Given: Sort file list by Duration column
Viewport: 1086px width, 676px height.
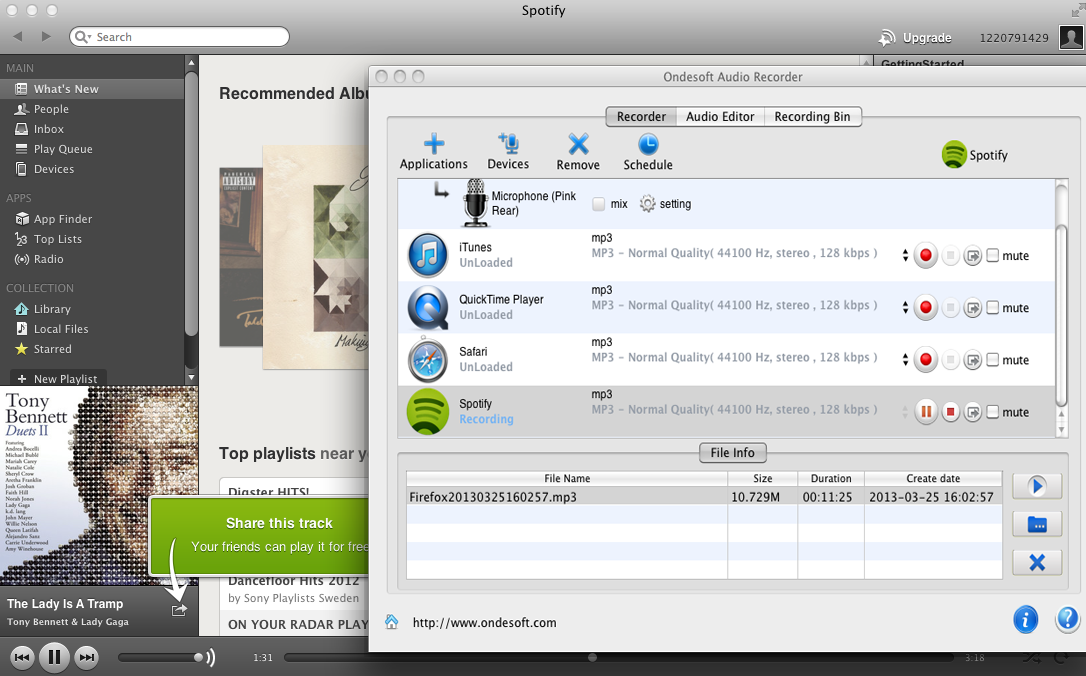Looking at the screenshot, I should click(830, 478).
